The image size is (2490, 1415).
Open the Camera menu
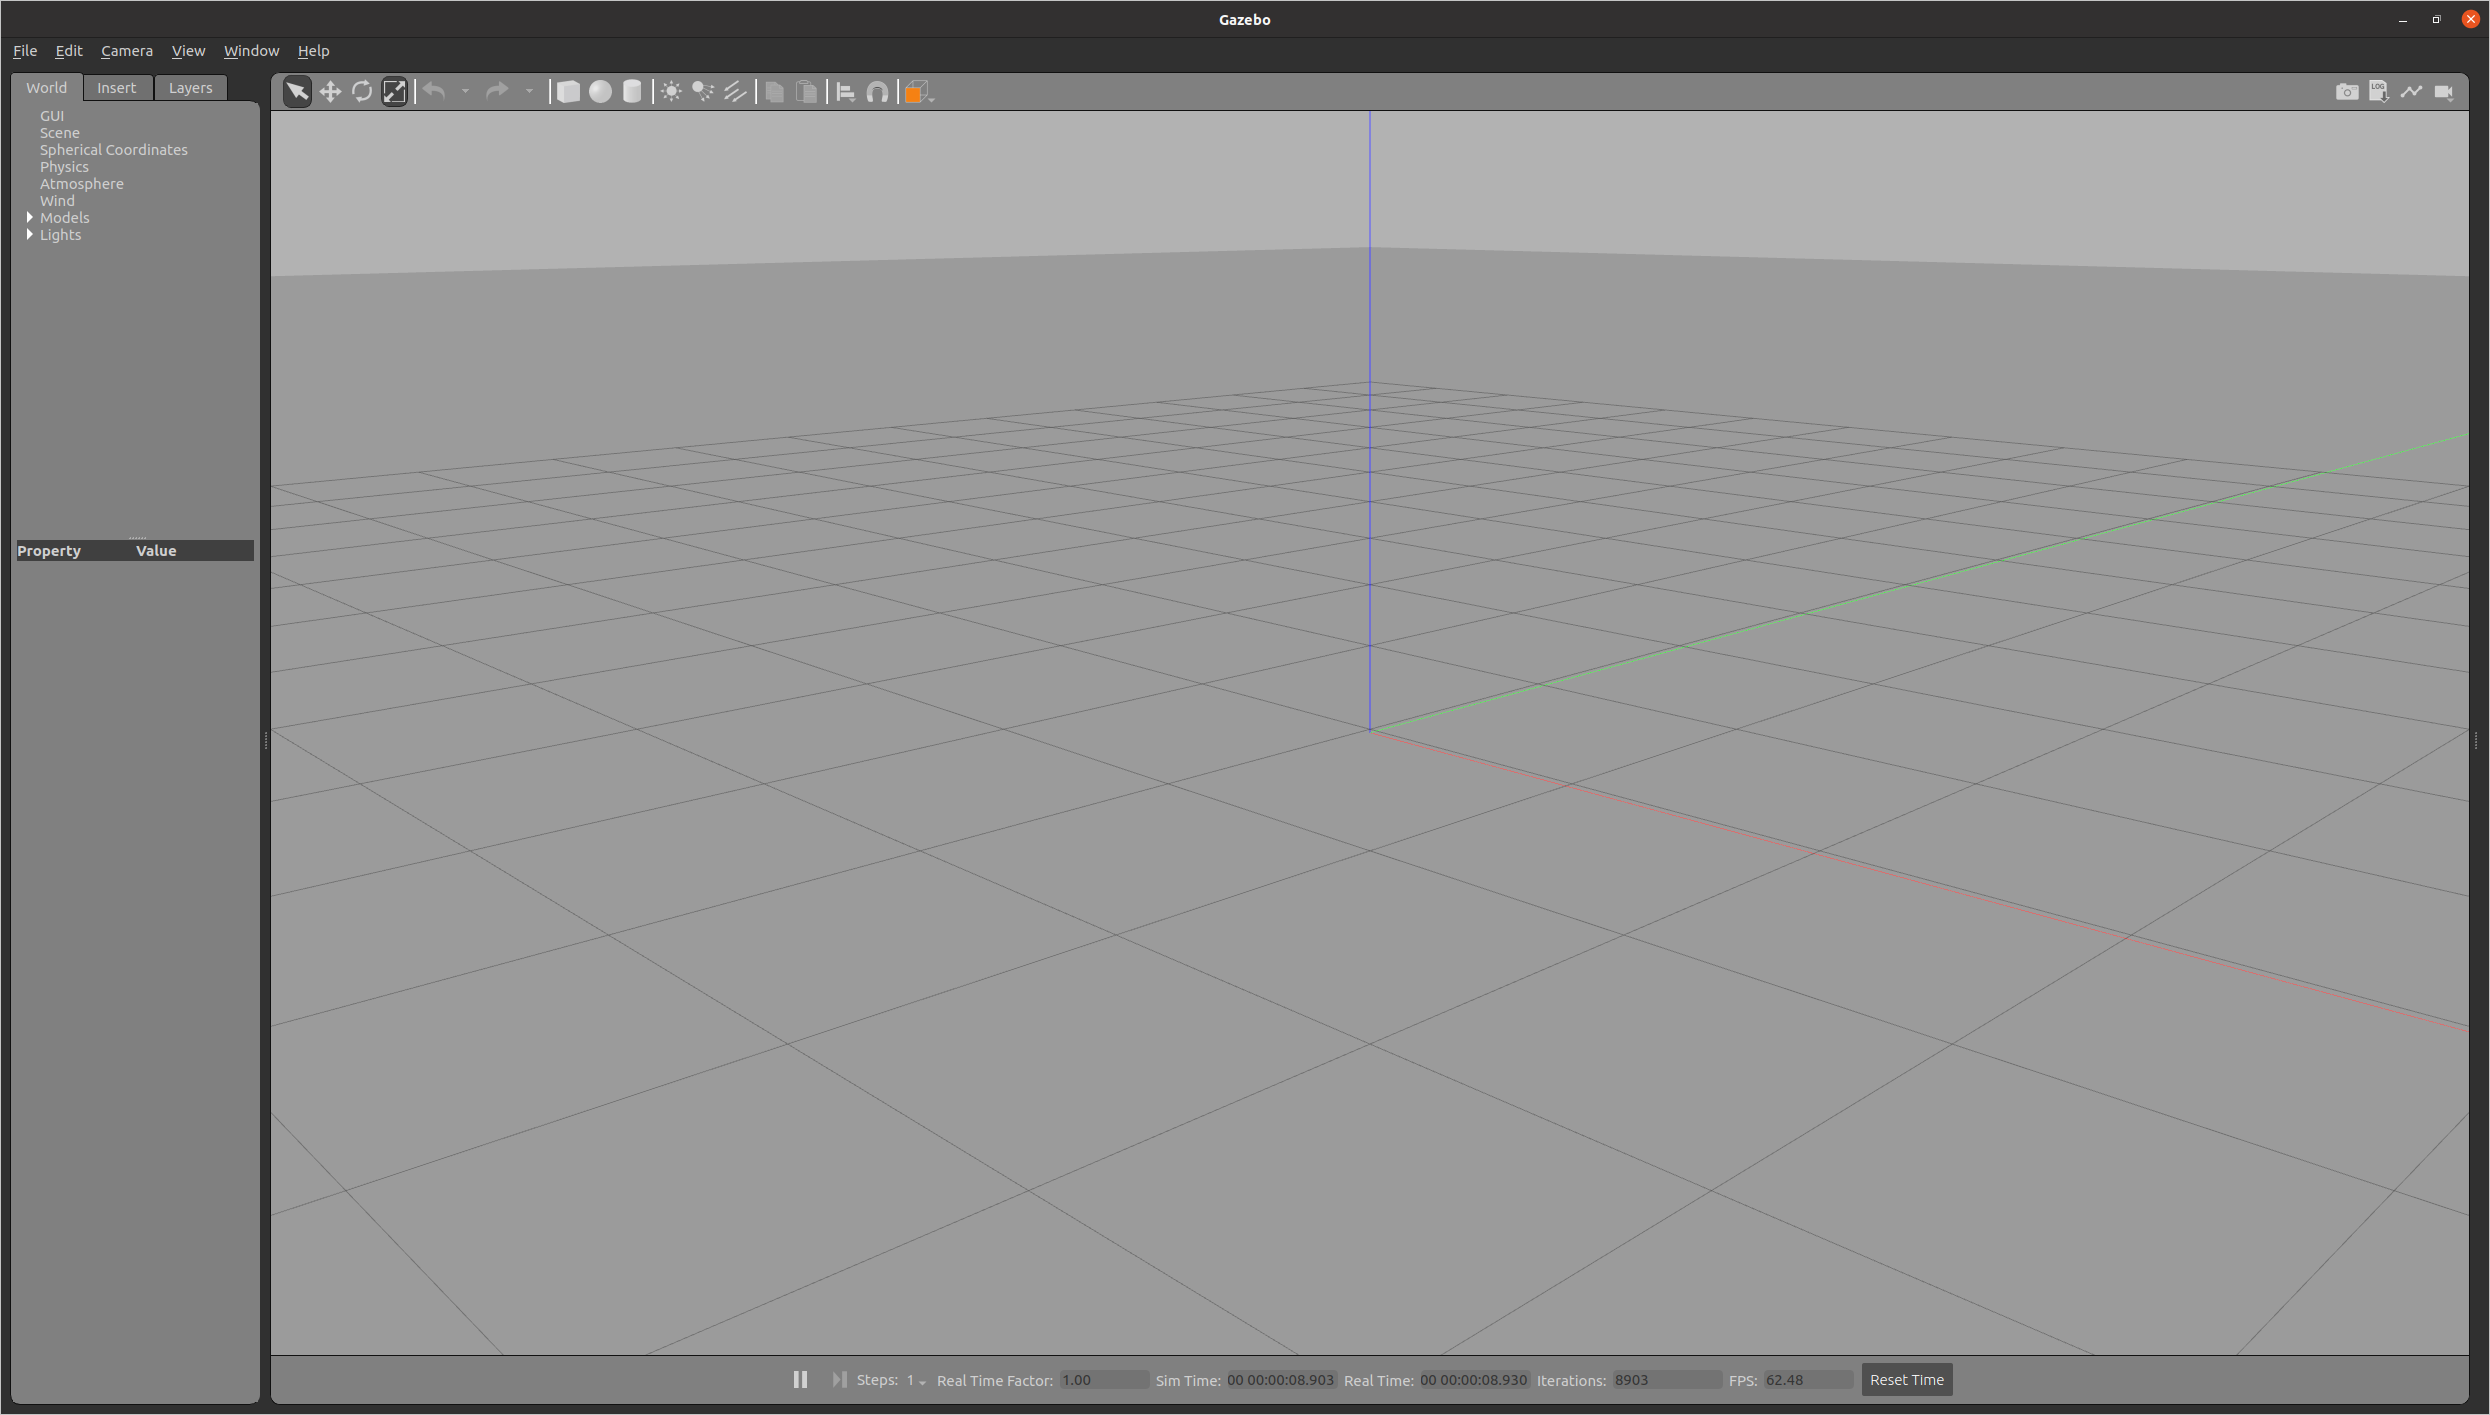126,51
